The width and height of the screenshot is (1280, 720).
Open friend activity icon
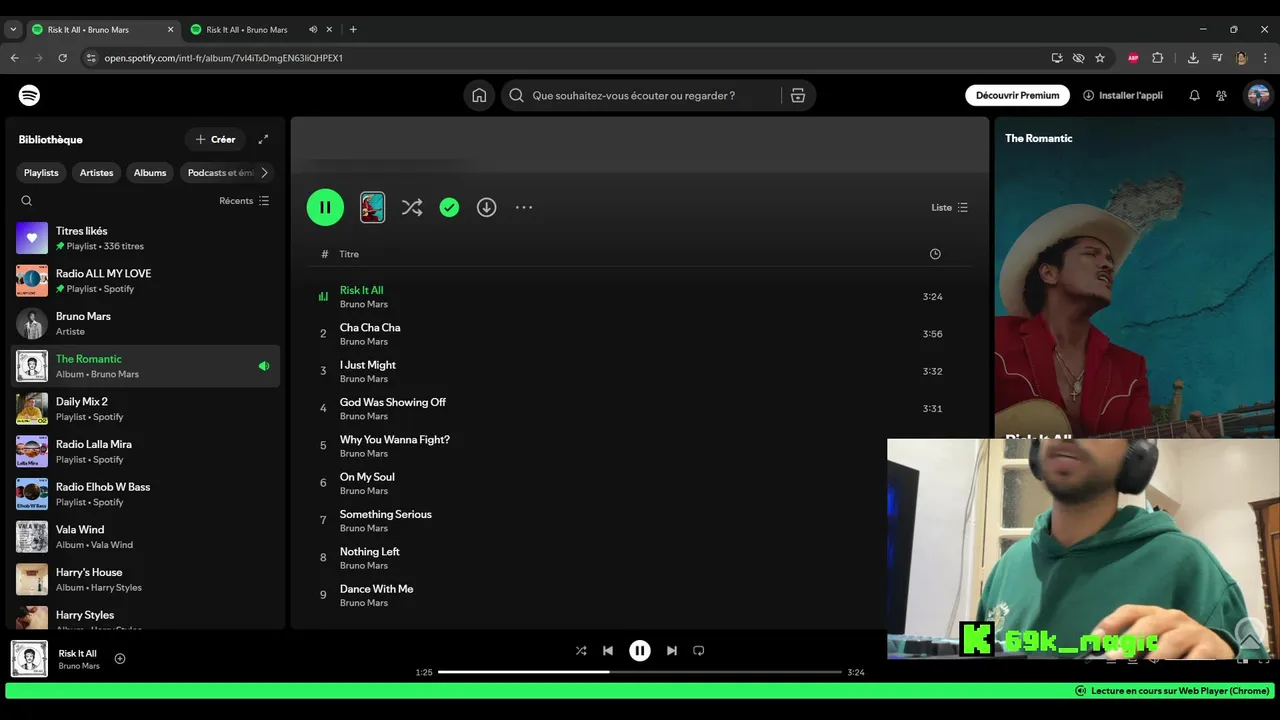click(x=1221, y=96)
